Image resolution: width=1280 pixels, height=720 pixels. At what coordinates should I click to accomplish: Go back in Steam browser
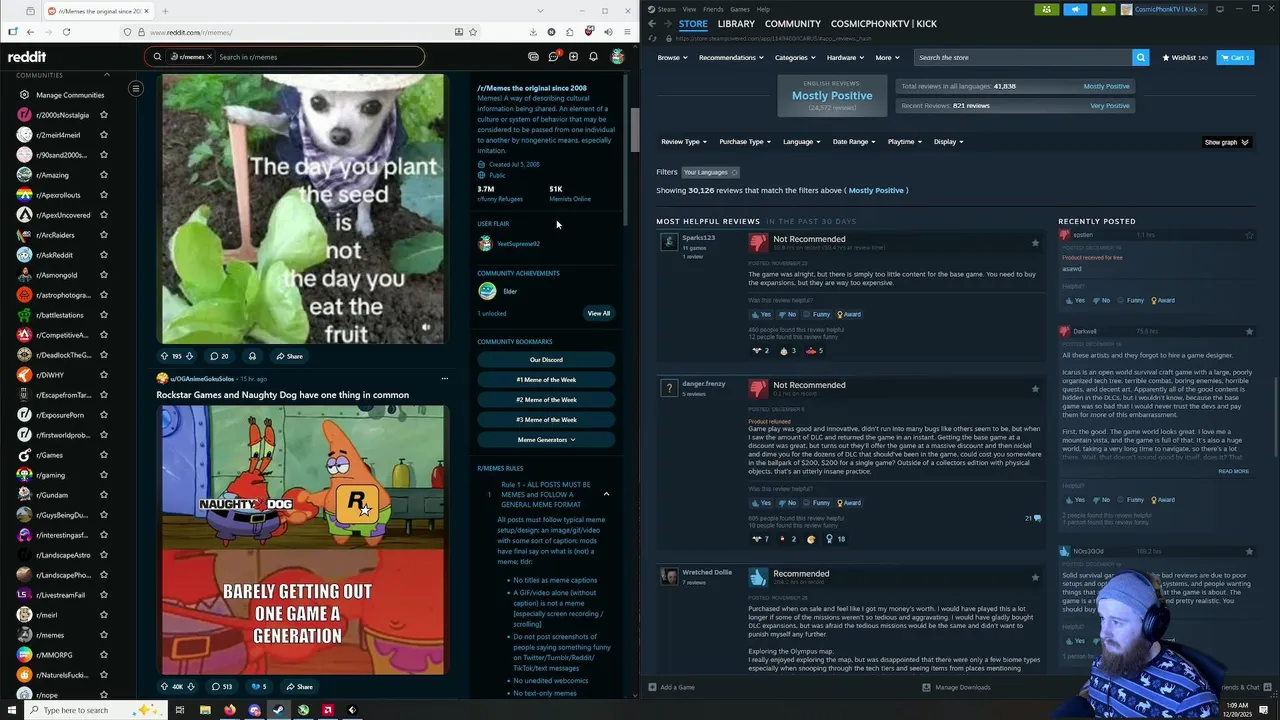point(653,23)
